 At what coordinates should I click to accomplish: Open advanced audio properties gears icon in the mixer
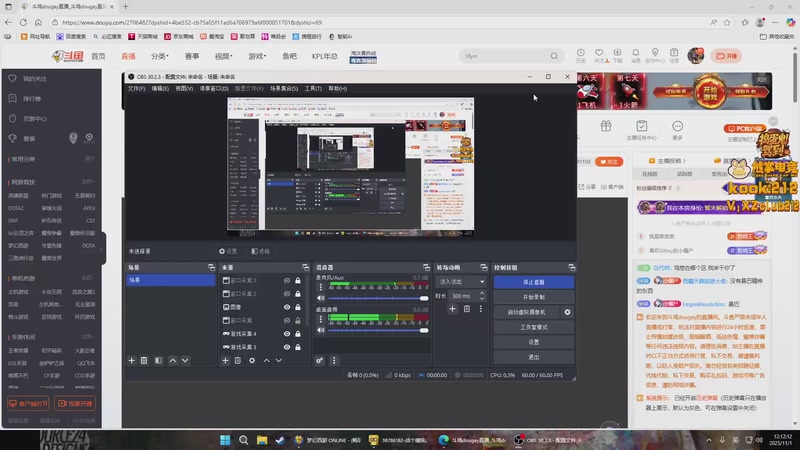pos(319,360)
